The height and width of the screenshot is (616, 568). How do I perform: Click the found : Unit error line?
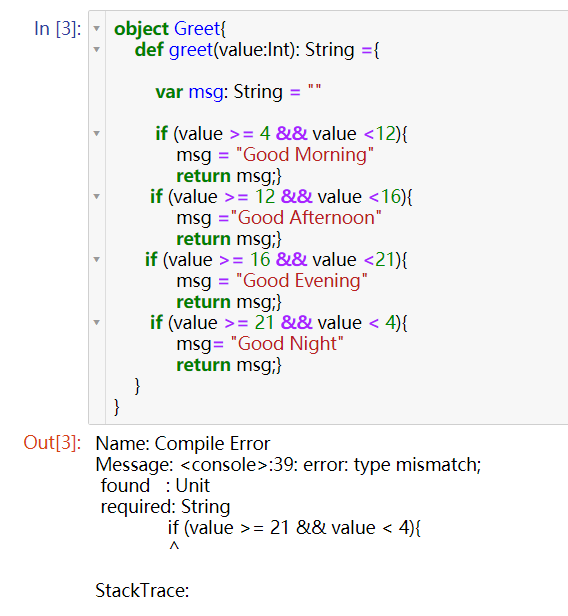[155, 486]
